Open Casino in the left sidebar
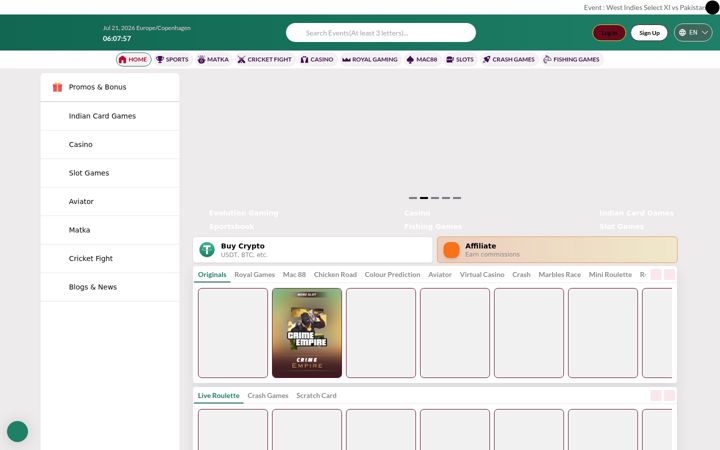The image size is (720, 450). pyautogui.click(x=110, y=145)
